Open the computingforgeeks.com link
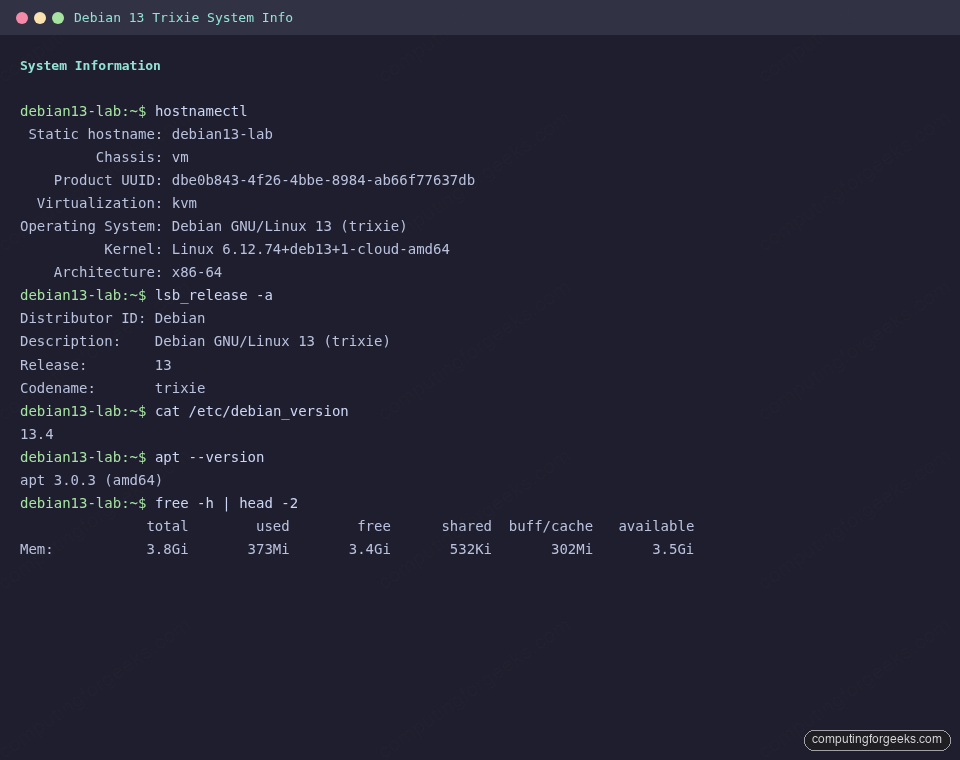 [x=876, y=740]
